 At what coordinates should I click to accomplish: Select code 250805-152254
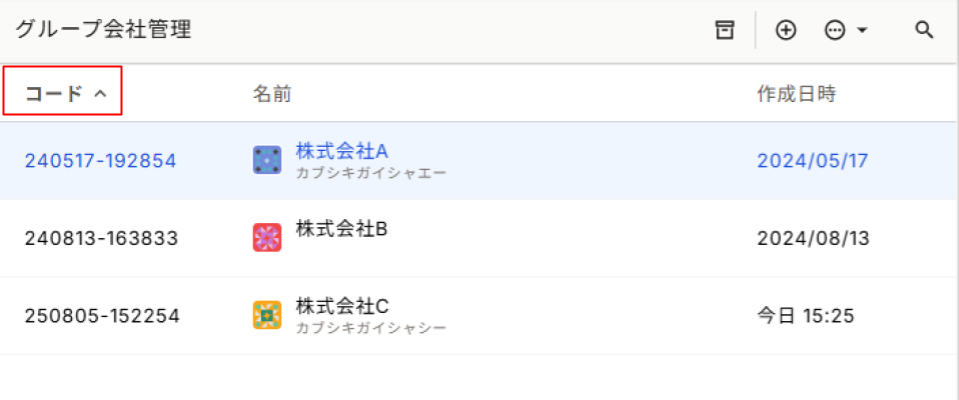pyautogui.click(x=102, y=316)
